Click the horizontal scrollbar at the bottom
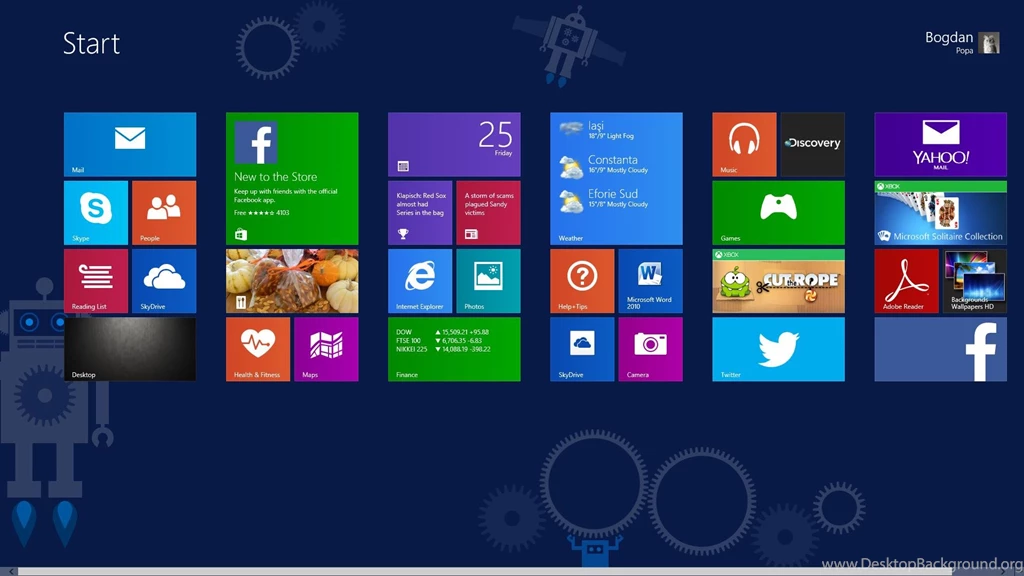Viewport: 1024px width, 576px height. (x=400, y=571)
